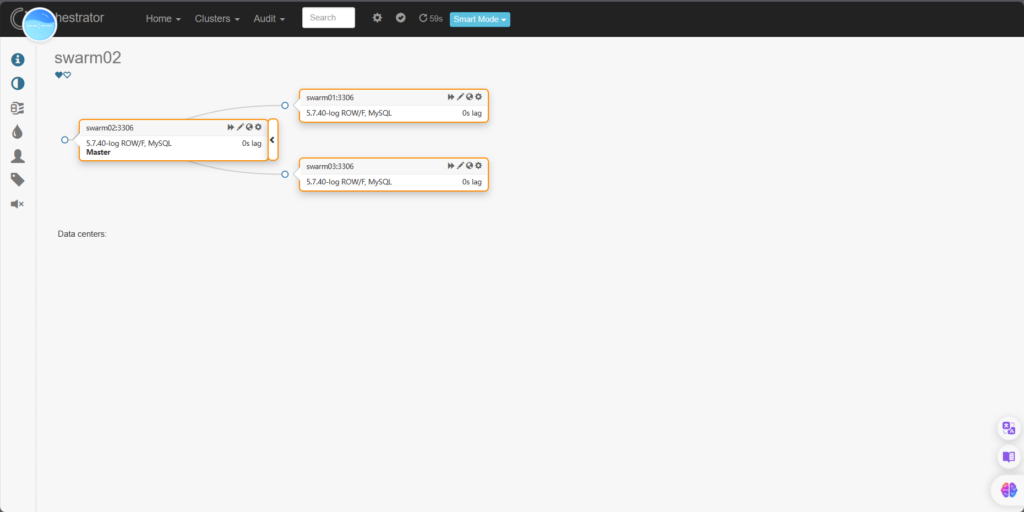
Task: Click the user silhouette sidebar icon
Action: 18,156
